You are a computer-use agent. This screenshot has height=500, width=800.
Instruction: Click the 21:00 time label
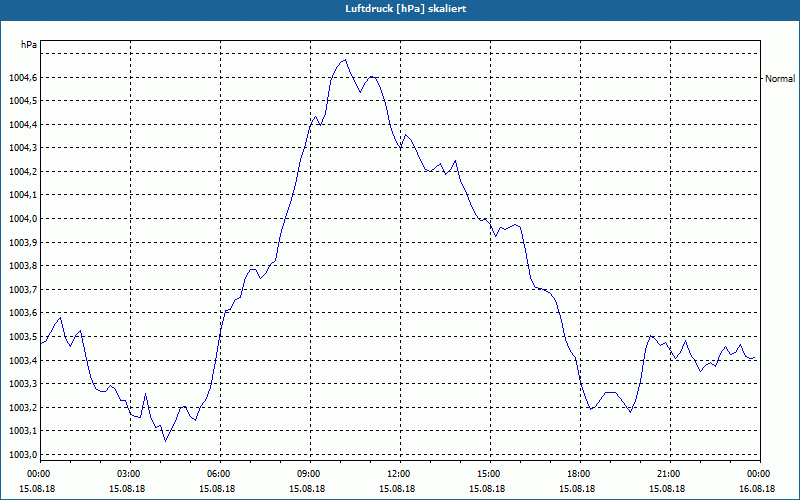coord(670,474)
